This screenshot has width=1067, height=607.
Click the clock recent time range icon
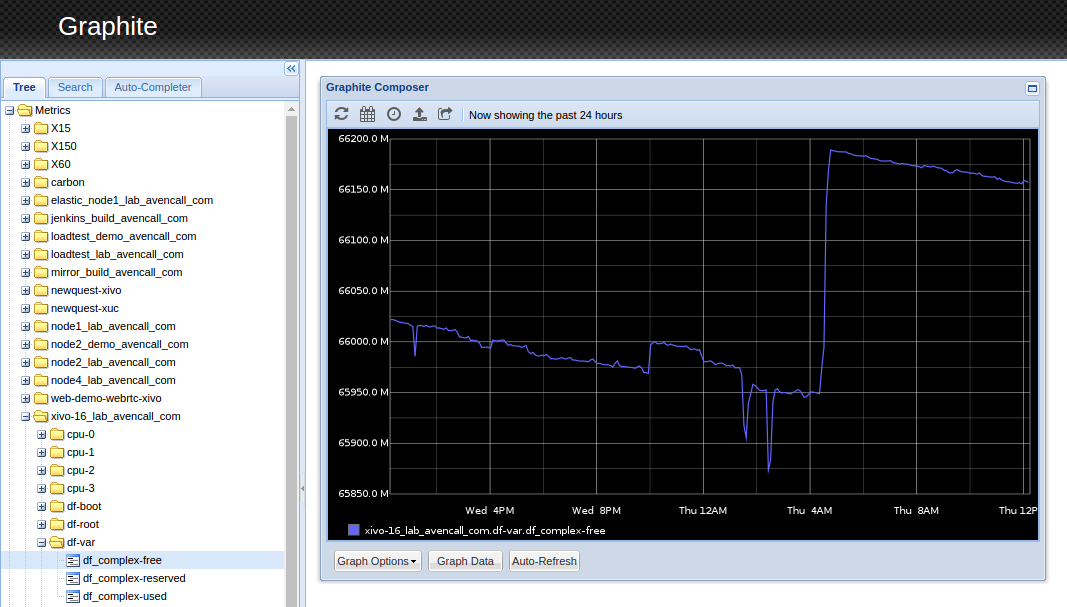pos(394,114)
